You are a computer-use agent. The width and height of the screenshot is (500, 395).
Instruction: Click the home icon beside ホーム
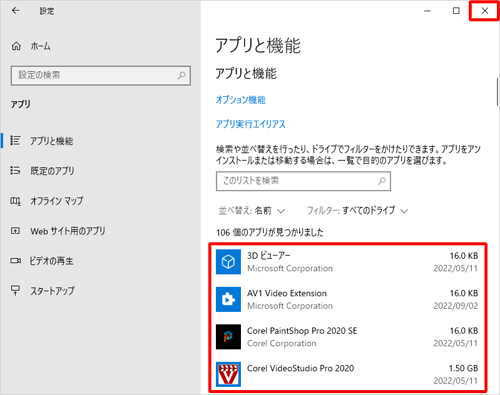coord(16,46)
